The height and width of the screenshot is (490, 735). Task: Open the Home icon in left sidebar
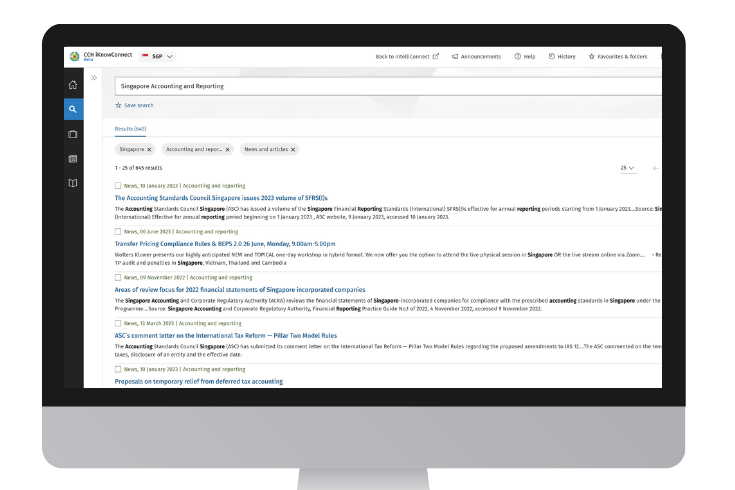[x=73, y=85]
